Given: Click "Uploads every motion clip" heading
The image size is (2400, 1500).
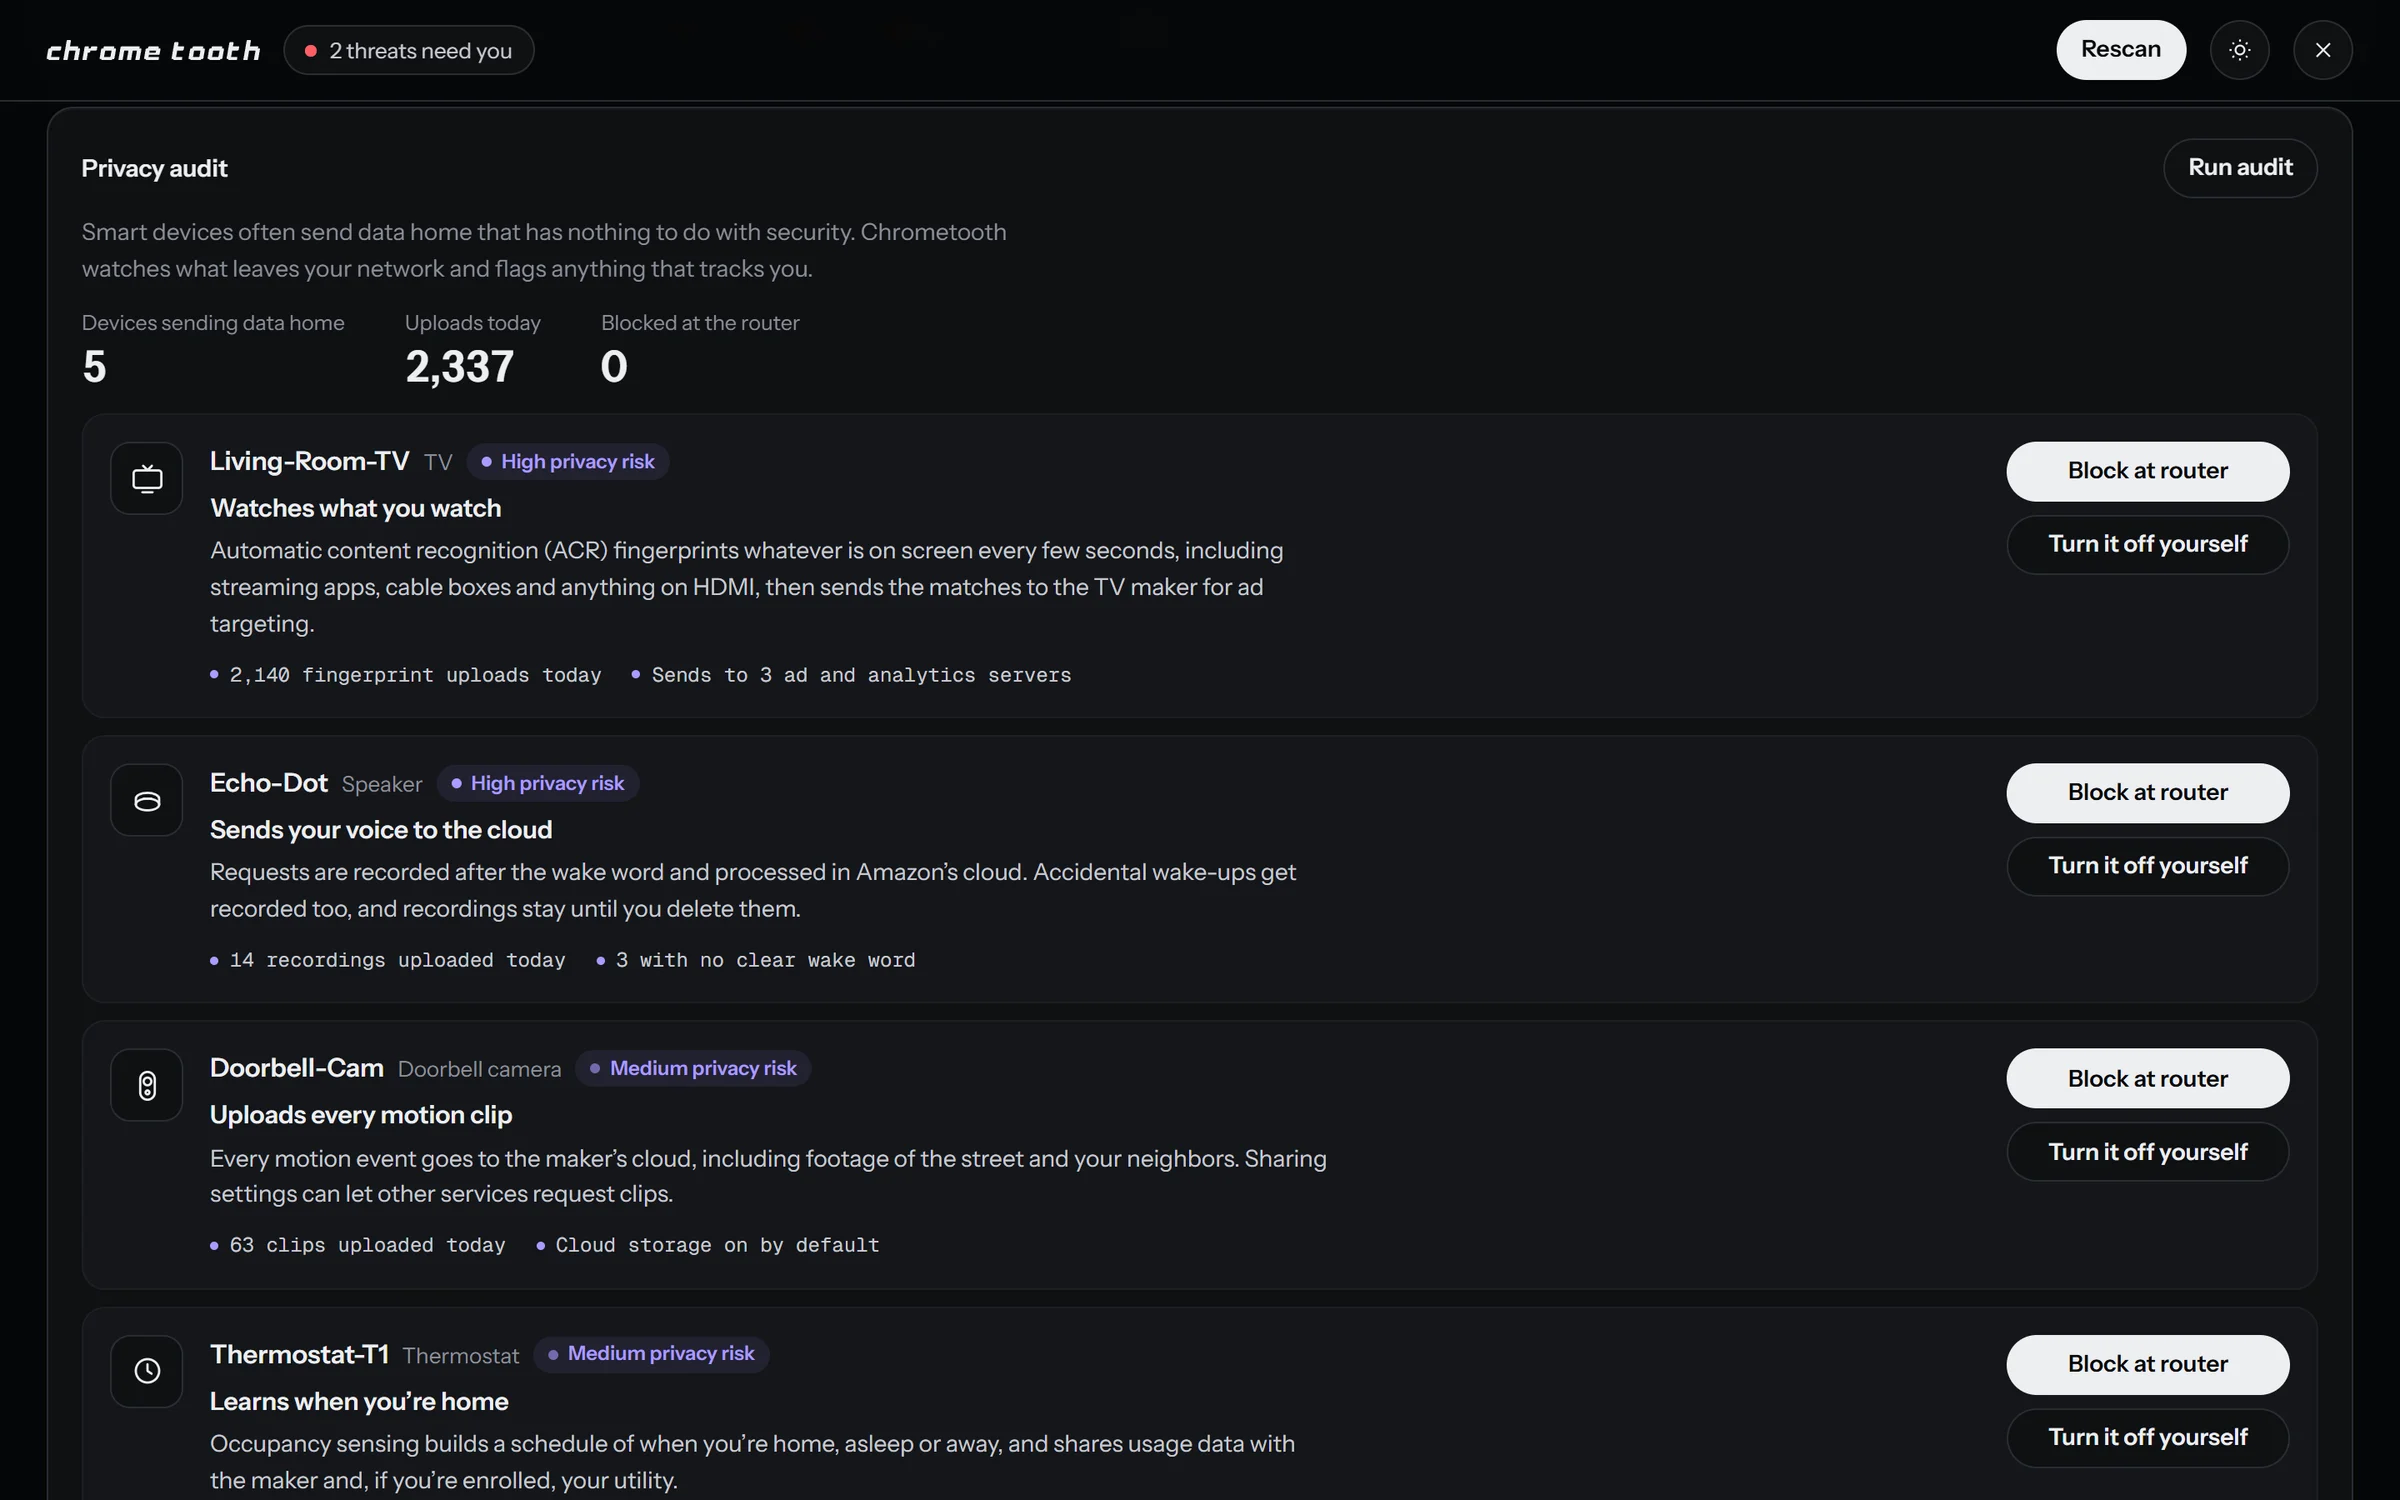Looking at the screenshot, I should [361, 1115].
